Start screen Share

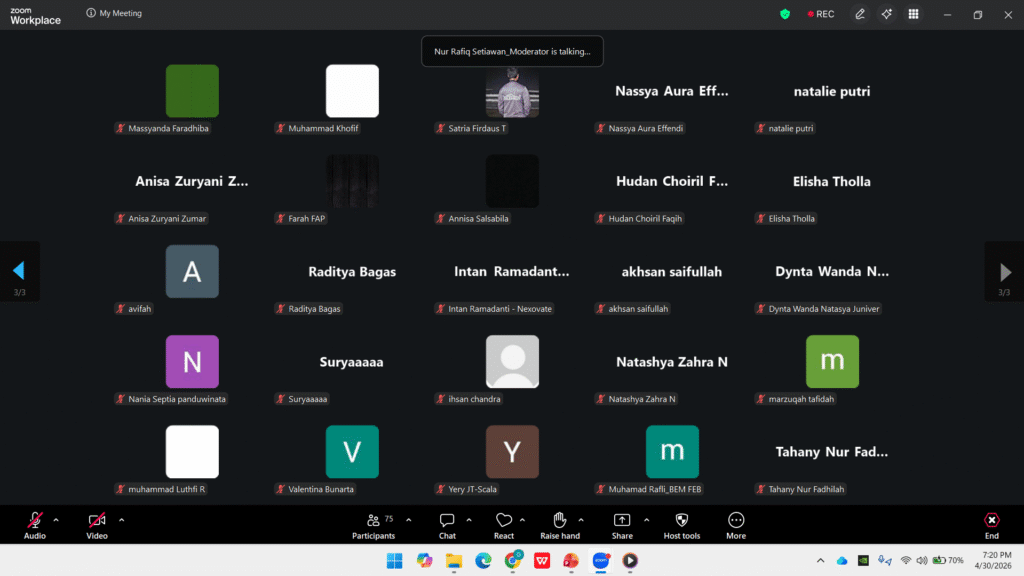point(622,525)
